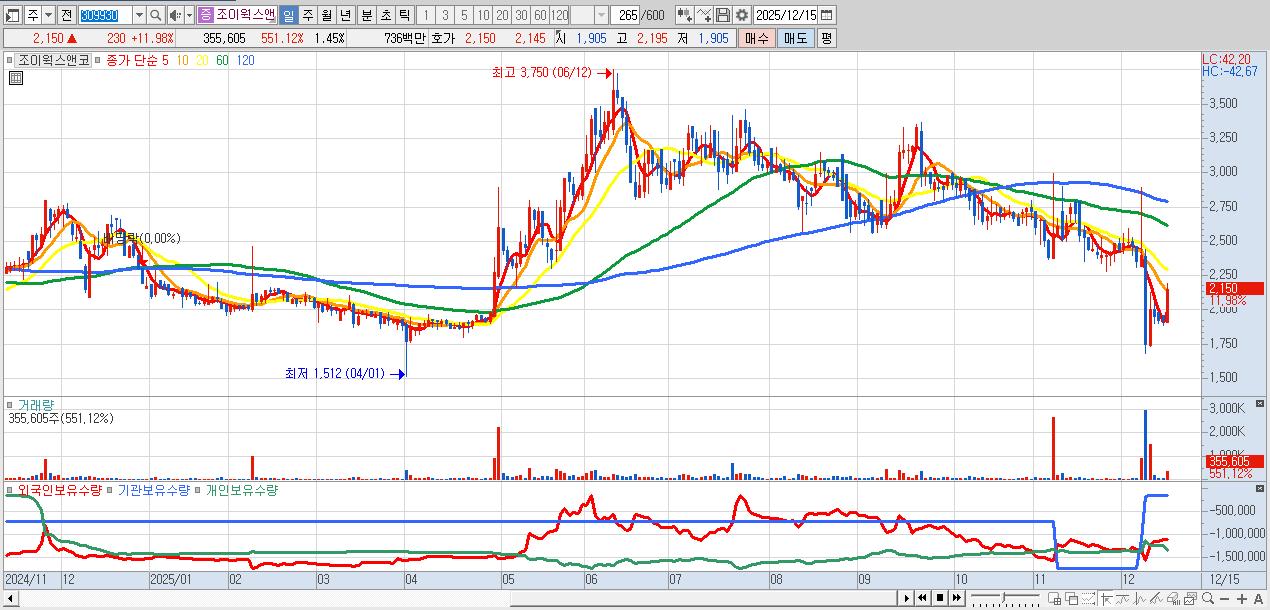Image resolution: width=1270 pixels, height=610 pixels.
Task: Click the moving average lines icon
Action: point(1122,598)
